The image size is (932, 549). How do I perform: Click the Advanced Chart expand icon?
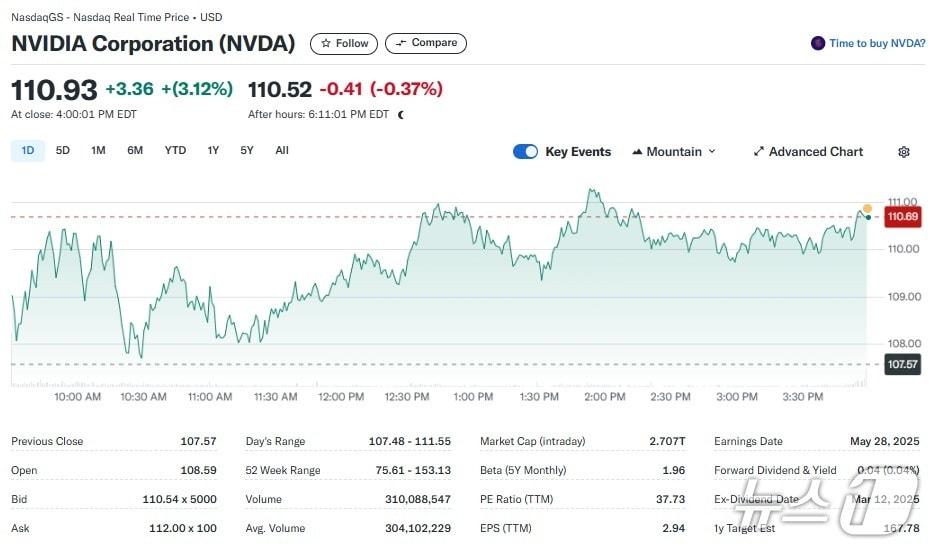(759, 152)
